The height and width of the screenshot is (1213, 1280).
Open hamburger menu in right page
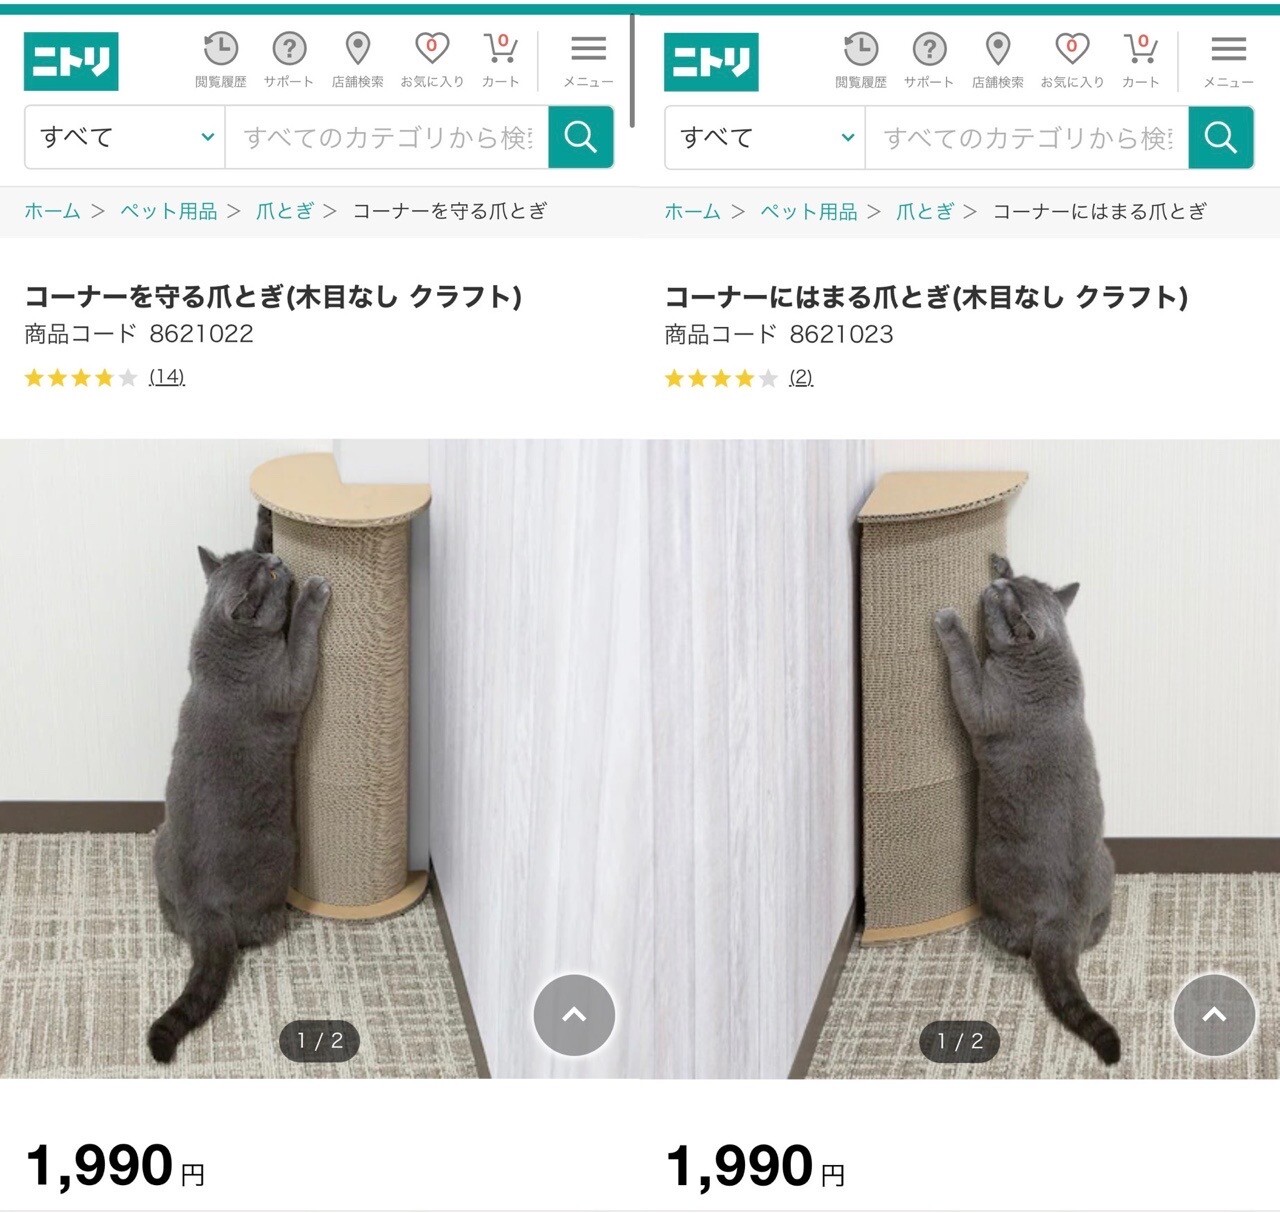(1228, 60)
